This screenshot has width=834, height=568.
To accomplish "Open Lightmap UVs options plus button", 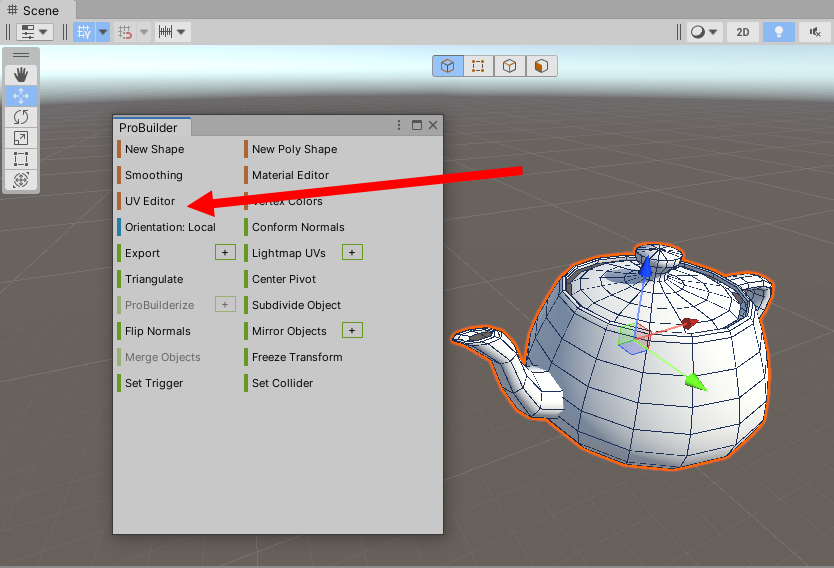I will (352, 253).
